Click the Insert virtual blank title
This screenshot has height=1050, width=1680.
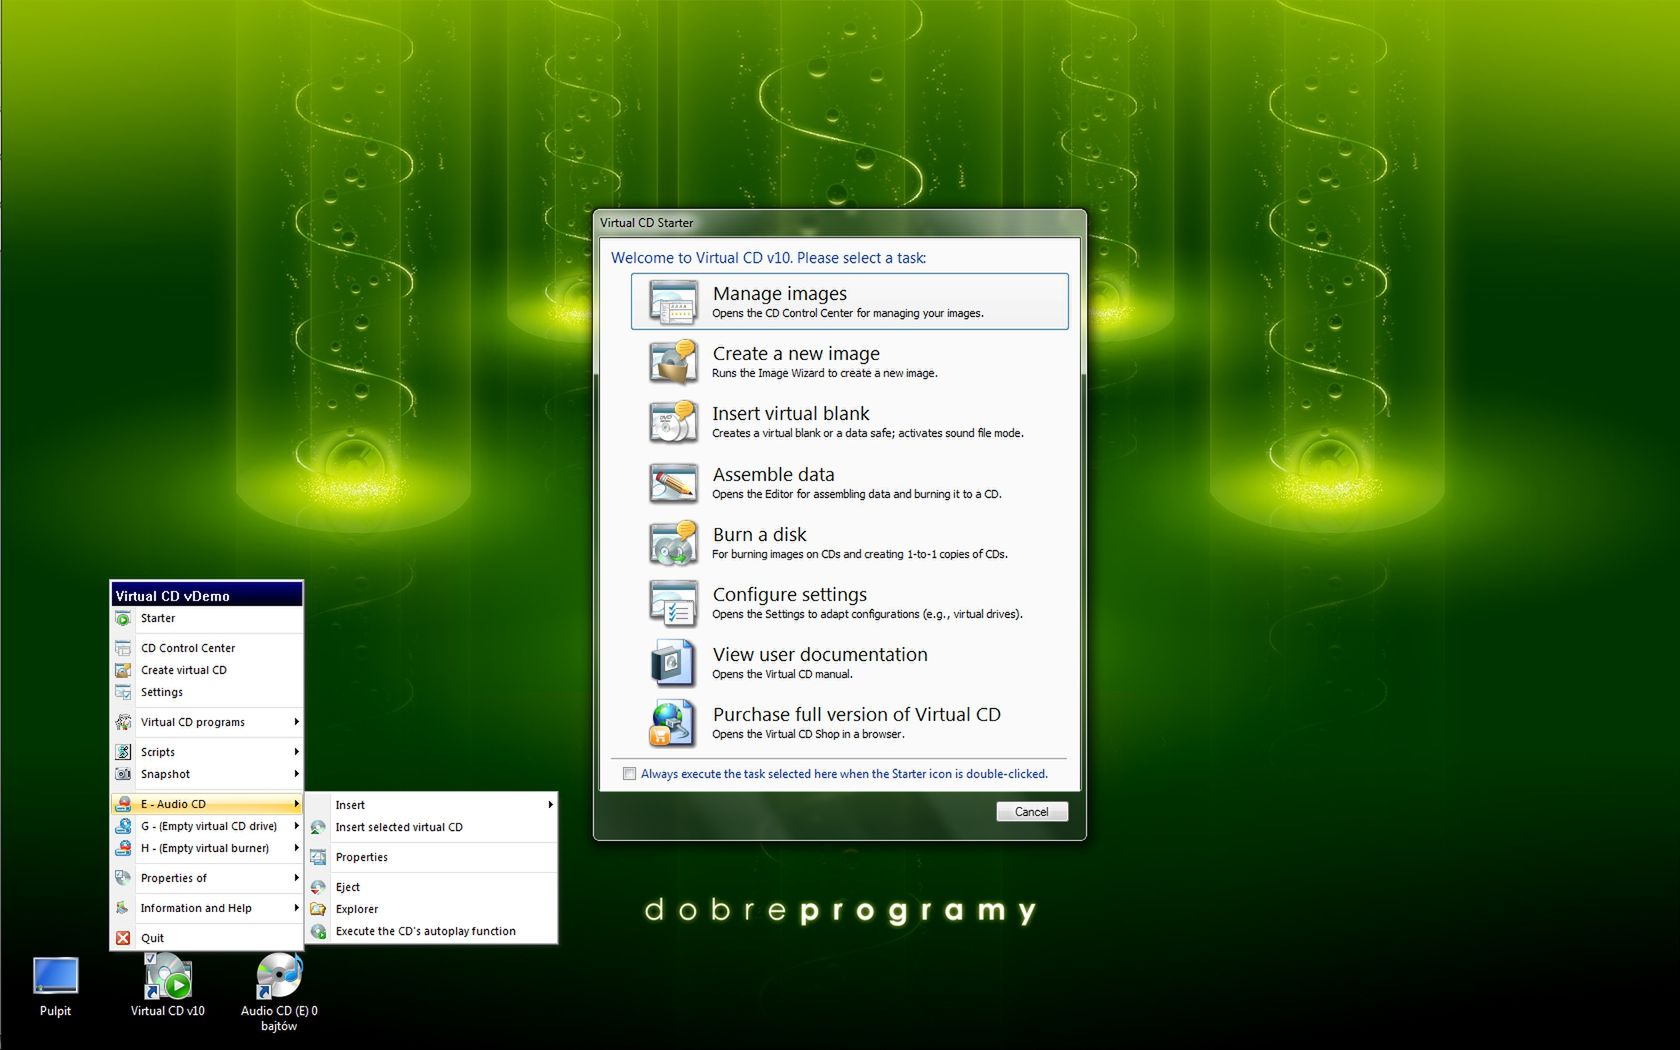coord(791,414)
